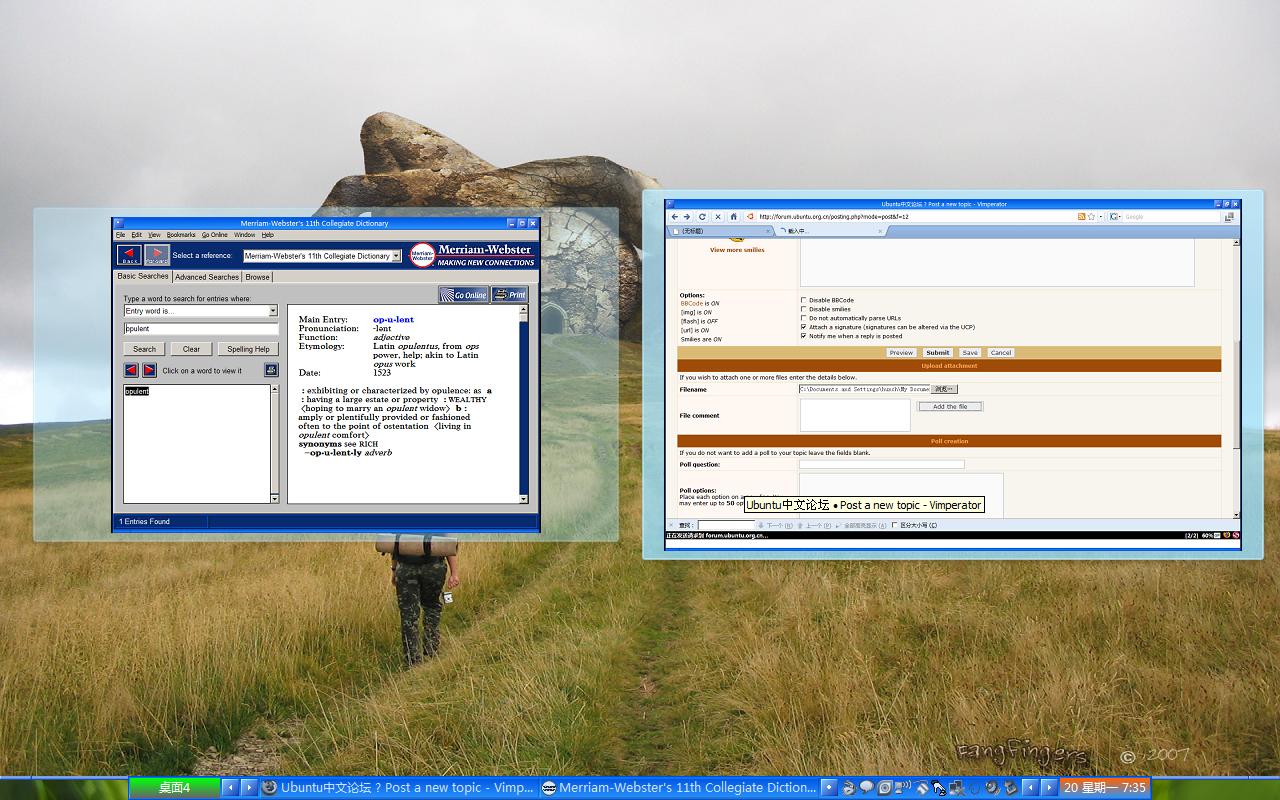The height and width of the screenshot is (800, 1280).
Task: Go forward in the Vimperator browser
Action: click(x=687, y=216)
